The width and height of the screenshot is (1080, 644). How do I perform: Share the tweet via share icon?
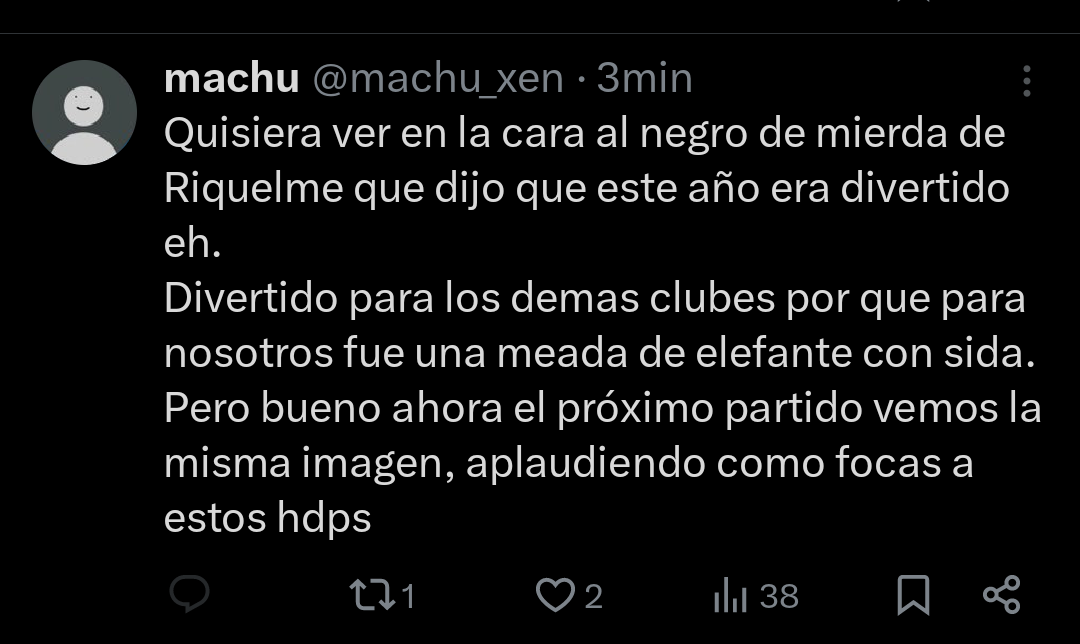(x=1001, y=595)
